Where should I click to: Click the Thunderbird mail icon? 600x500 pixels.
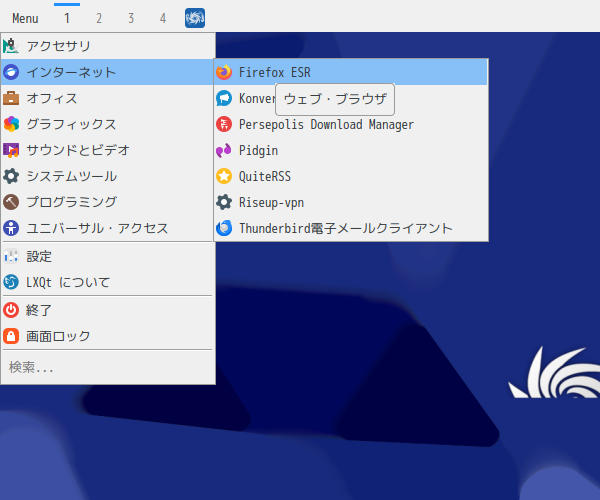(224, 228)
